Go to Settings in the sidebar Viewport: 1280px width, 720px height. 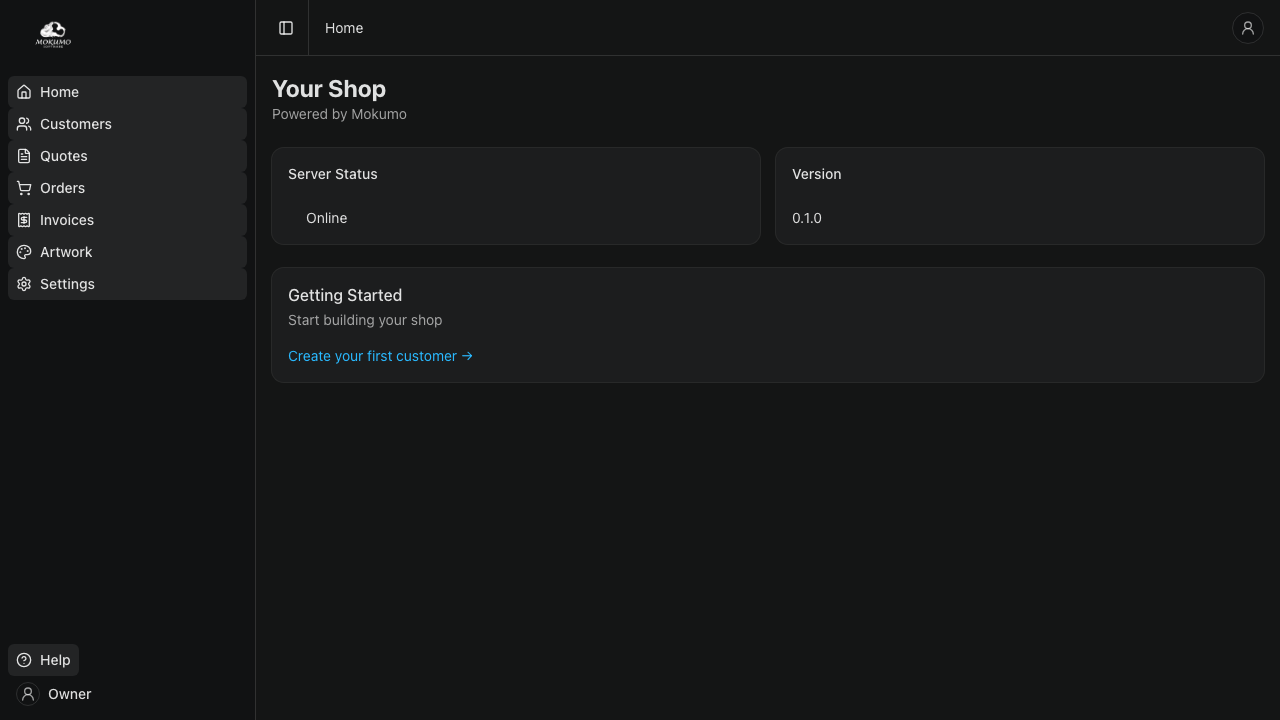click(x=67, y=284)
